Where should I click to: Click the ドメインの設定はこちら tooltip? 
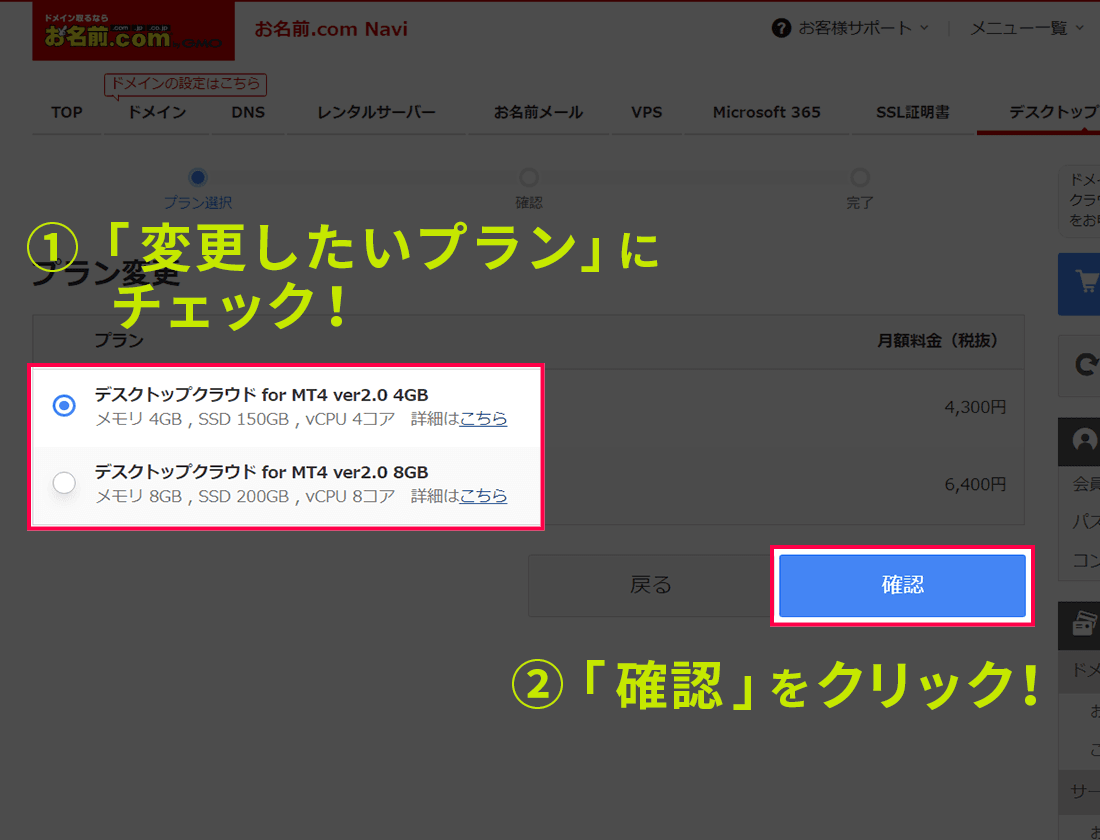point(185,84)
